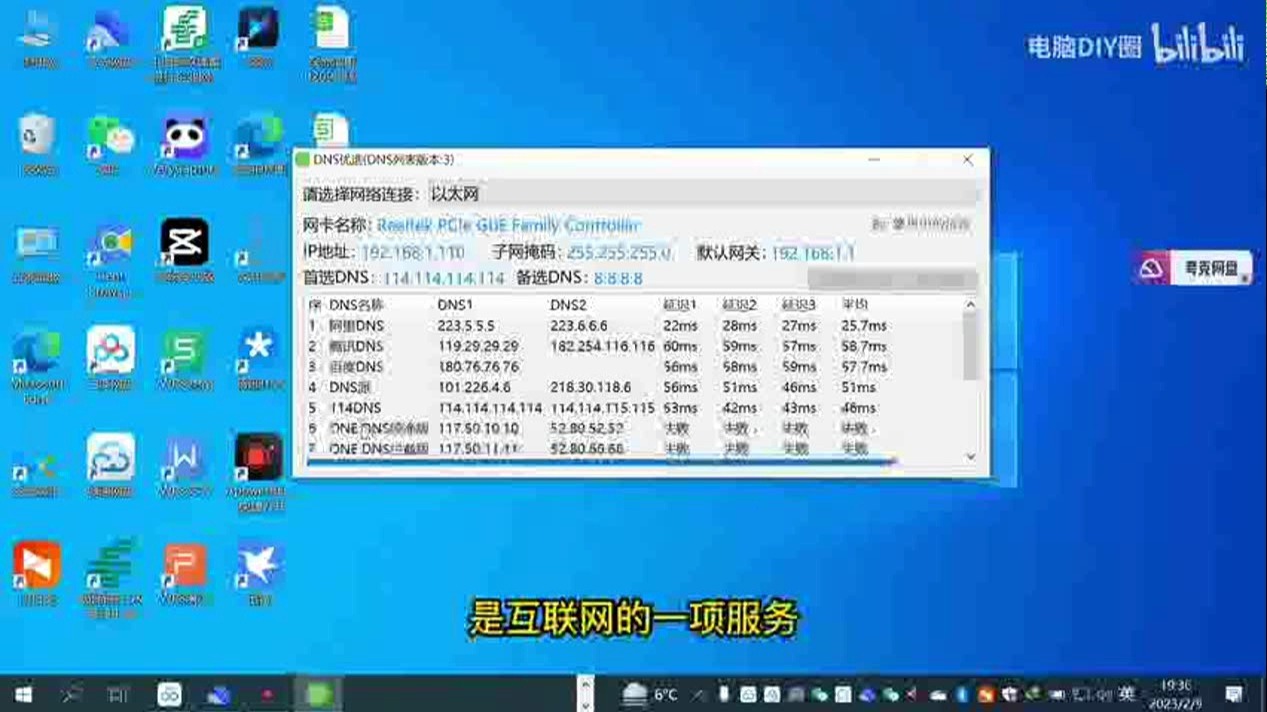Screen dimensions: 1267x712
Task: Open the Recycle Bin desktop icon
Action: pyautogui.click(x=38, y=143)
